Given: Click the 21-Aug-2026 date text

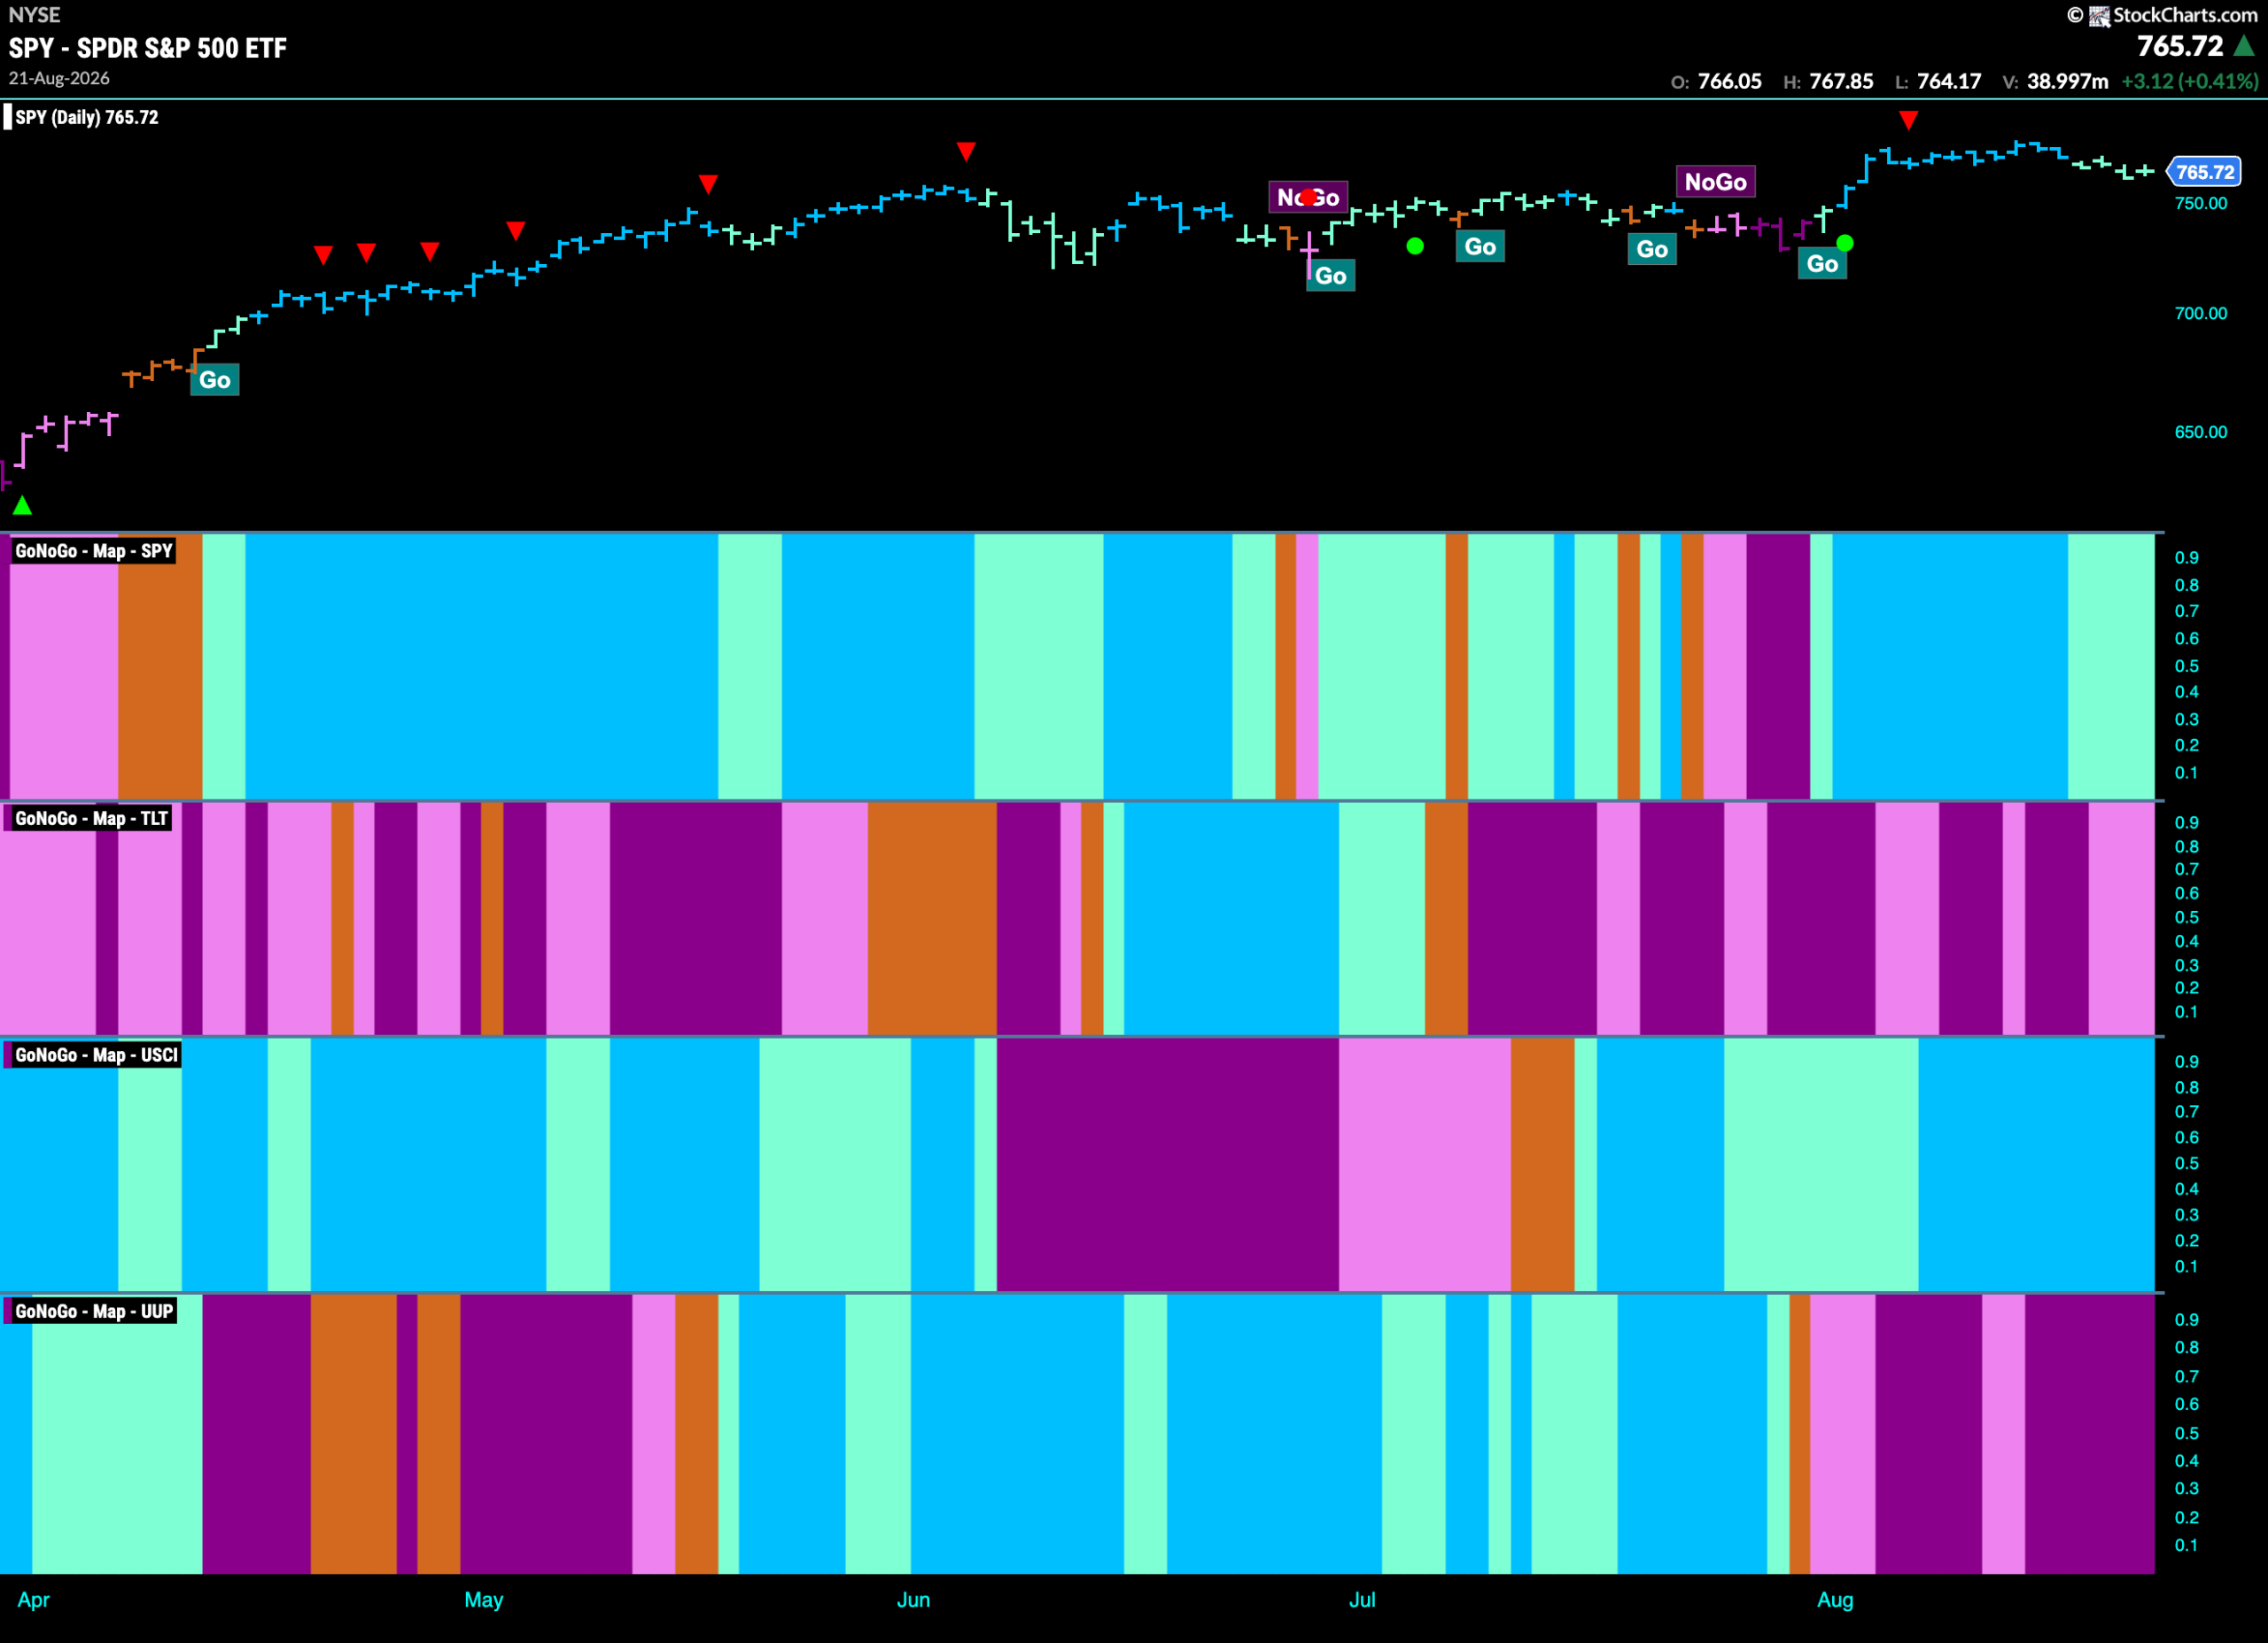Looking at the screenshot, I should coord(59,78).
